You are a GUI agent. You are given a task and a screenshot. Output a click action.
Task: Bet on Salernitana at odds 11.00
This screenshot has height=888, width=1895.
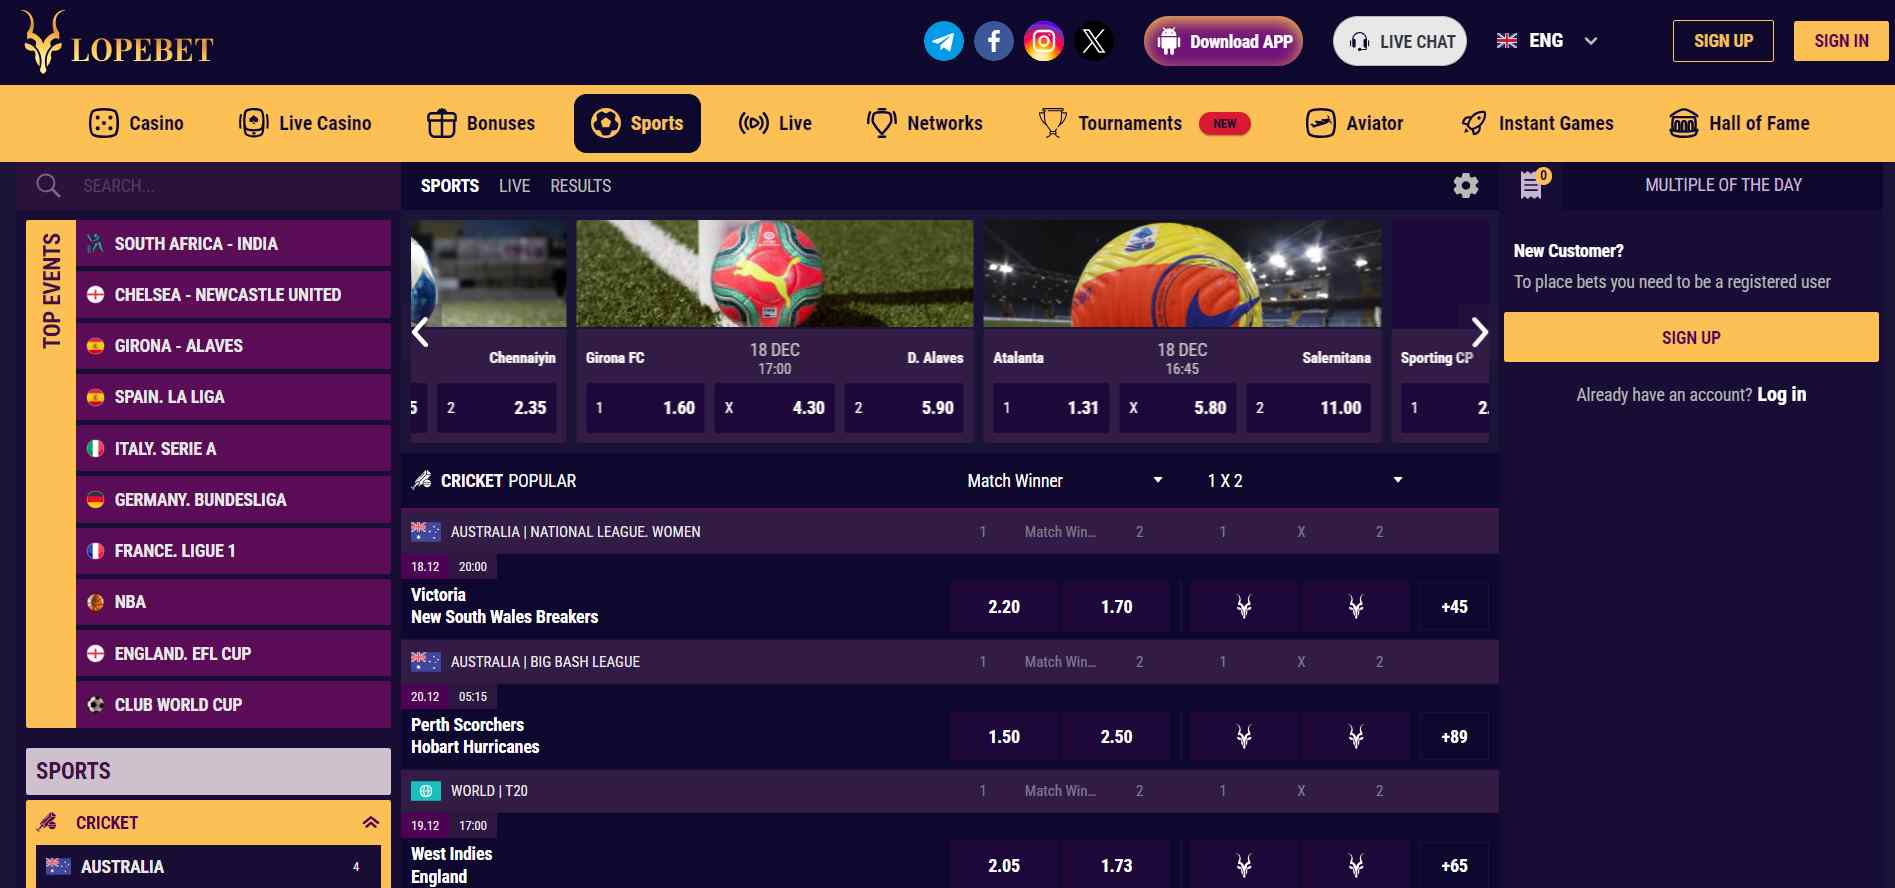tap(1309, 408)
